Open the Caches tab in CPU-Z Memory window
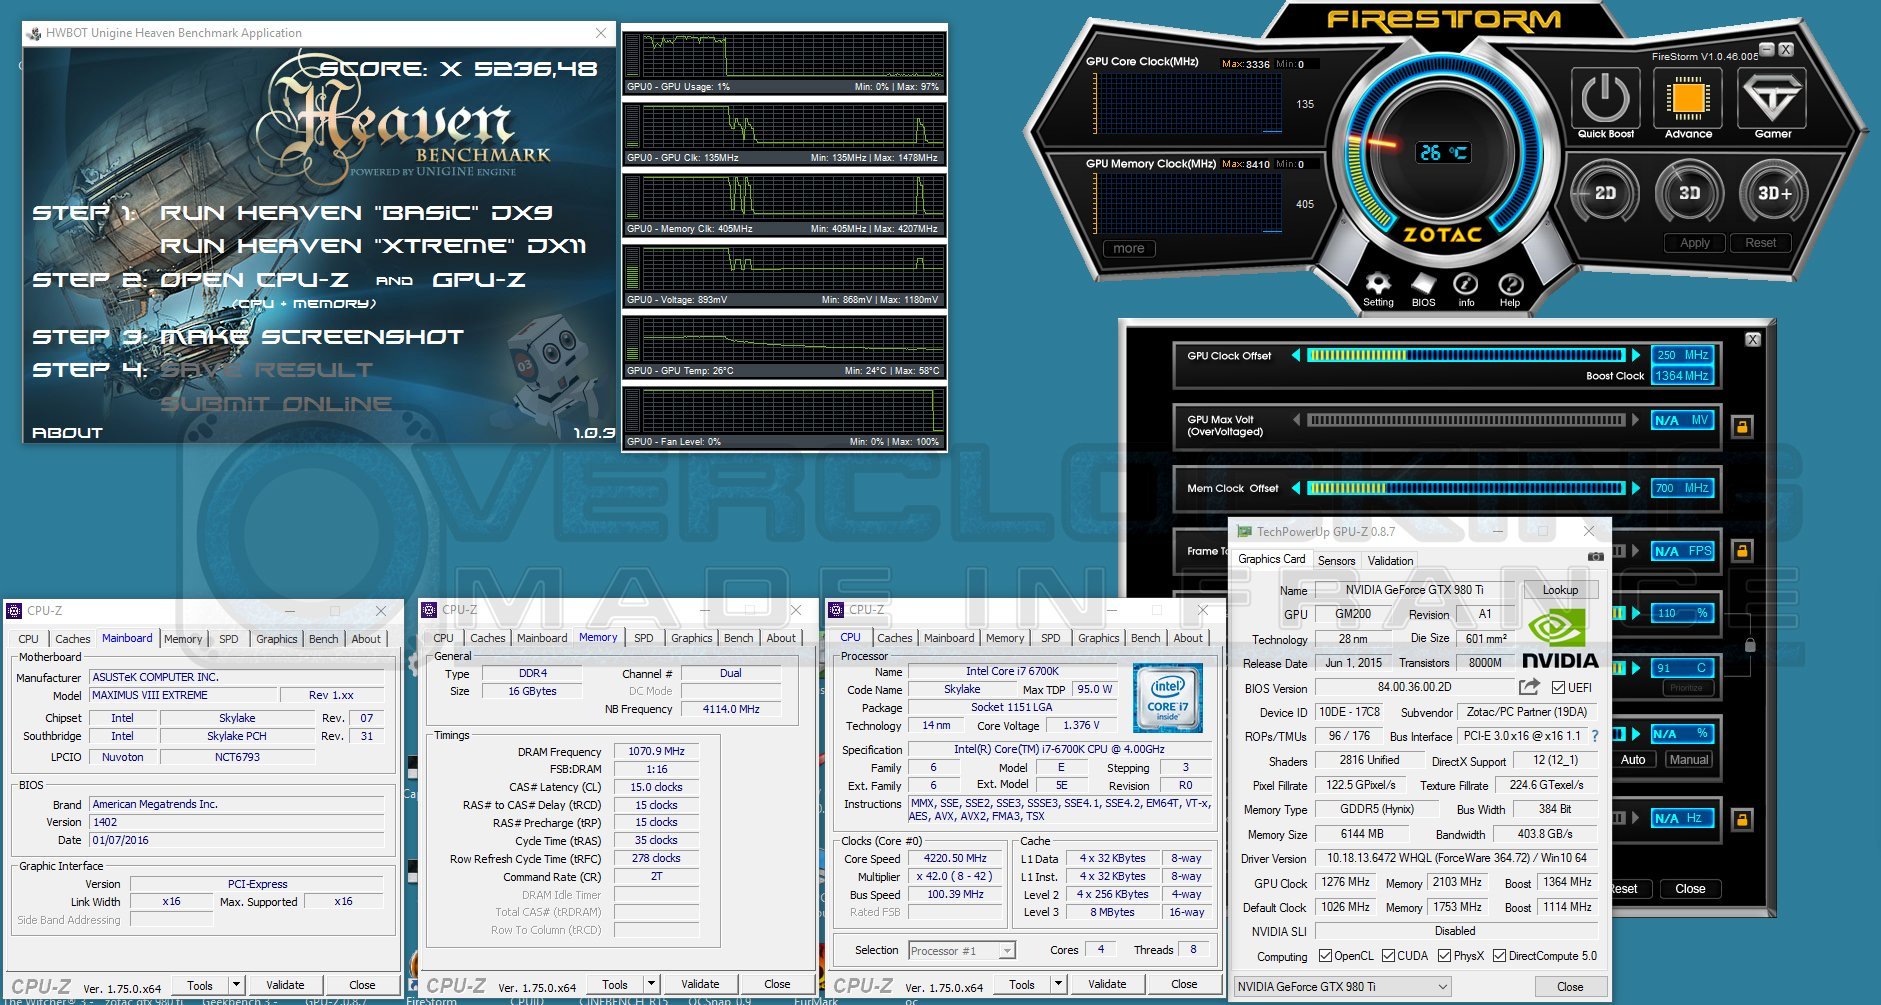 488,638
